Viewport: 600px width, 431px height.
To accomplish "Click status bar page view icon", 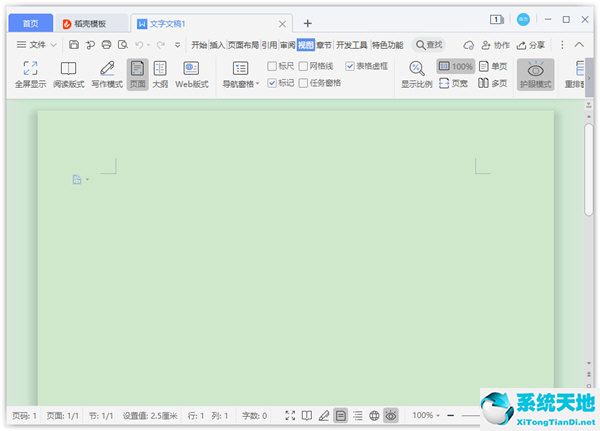I will 341,415.
